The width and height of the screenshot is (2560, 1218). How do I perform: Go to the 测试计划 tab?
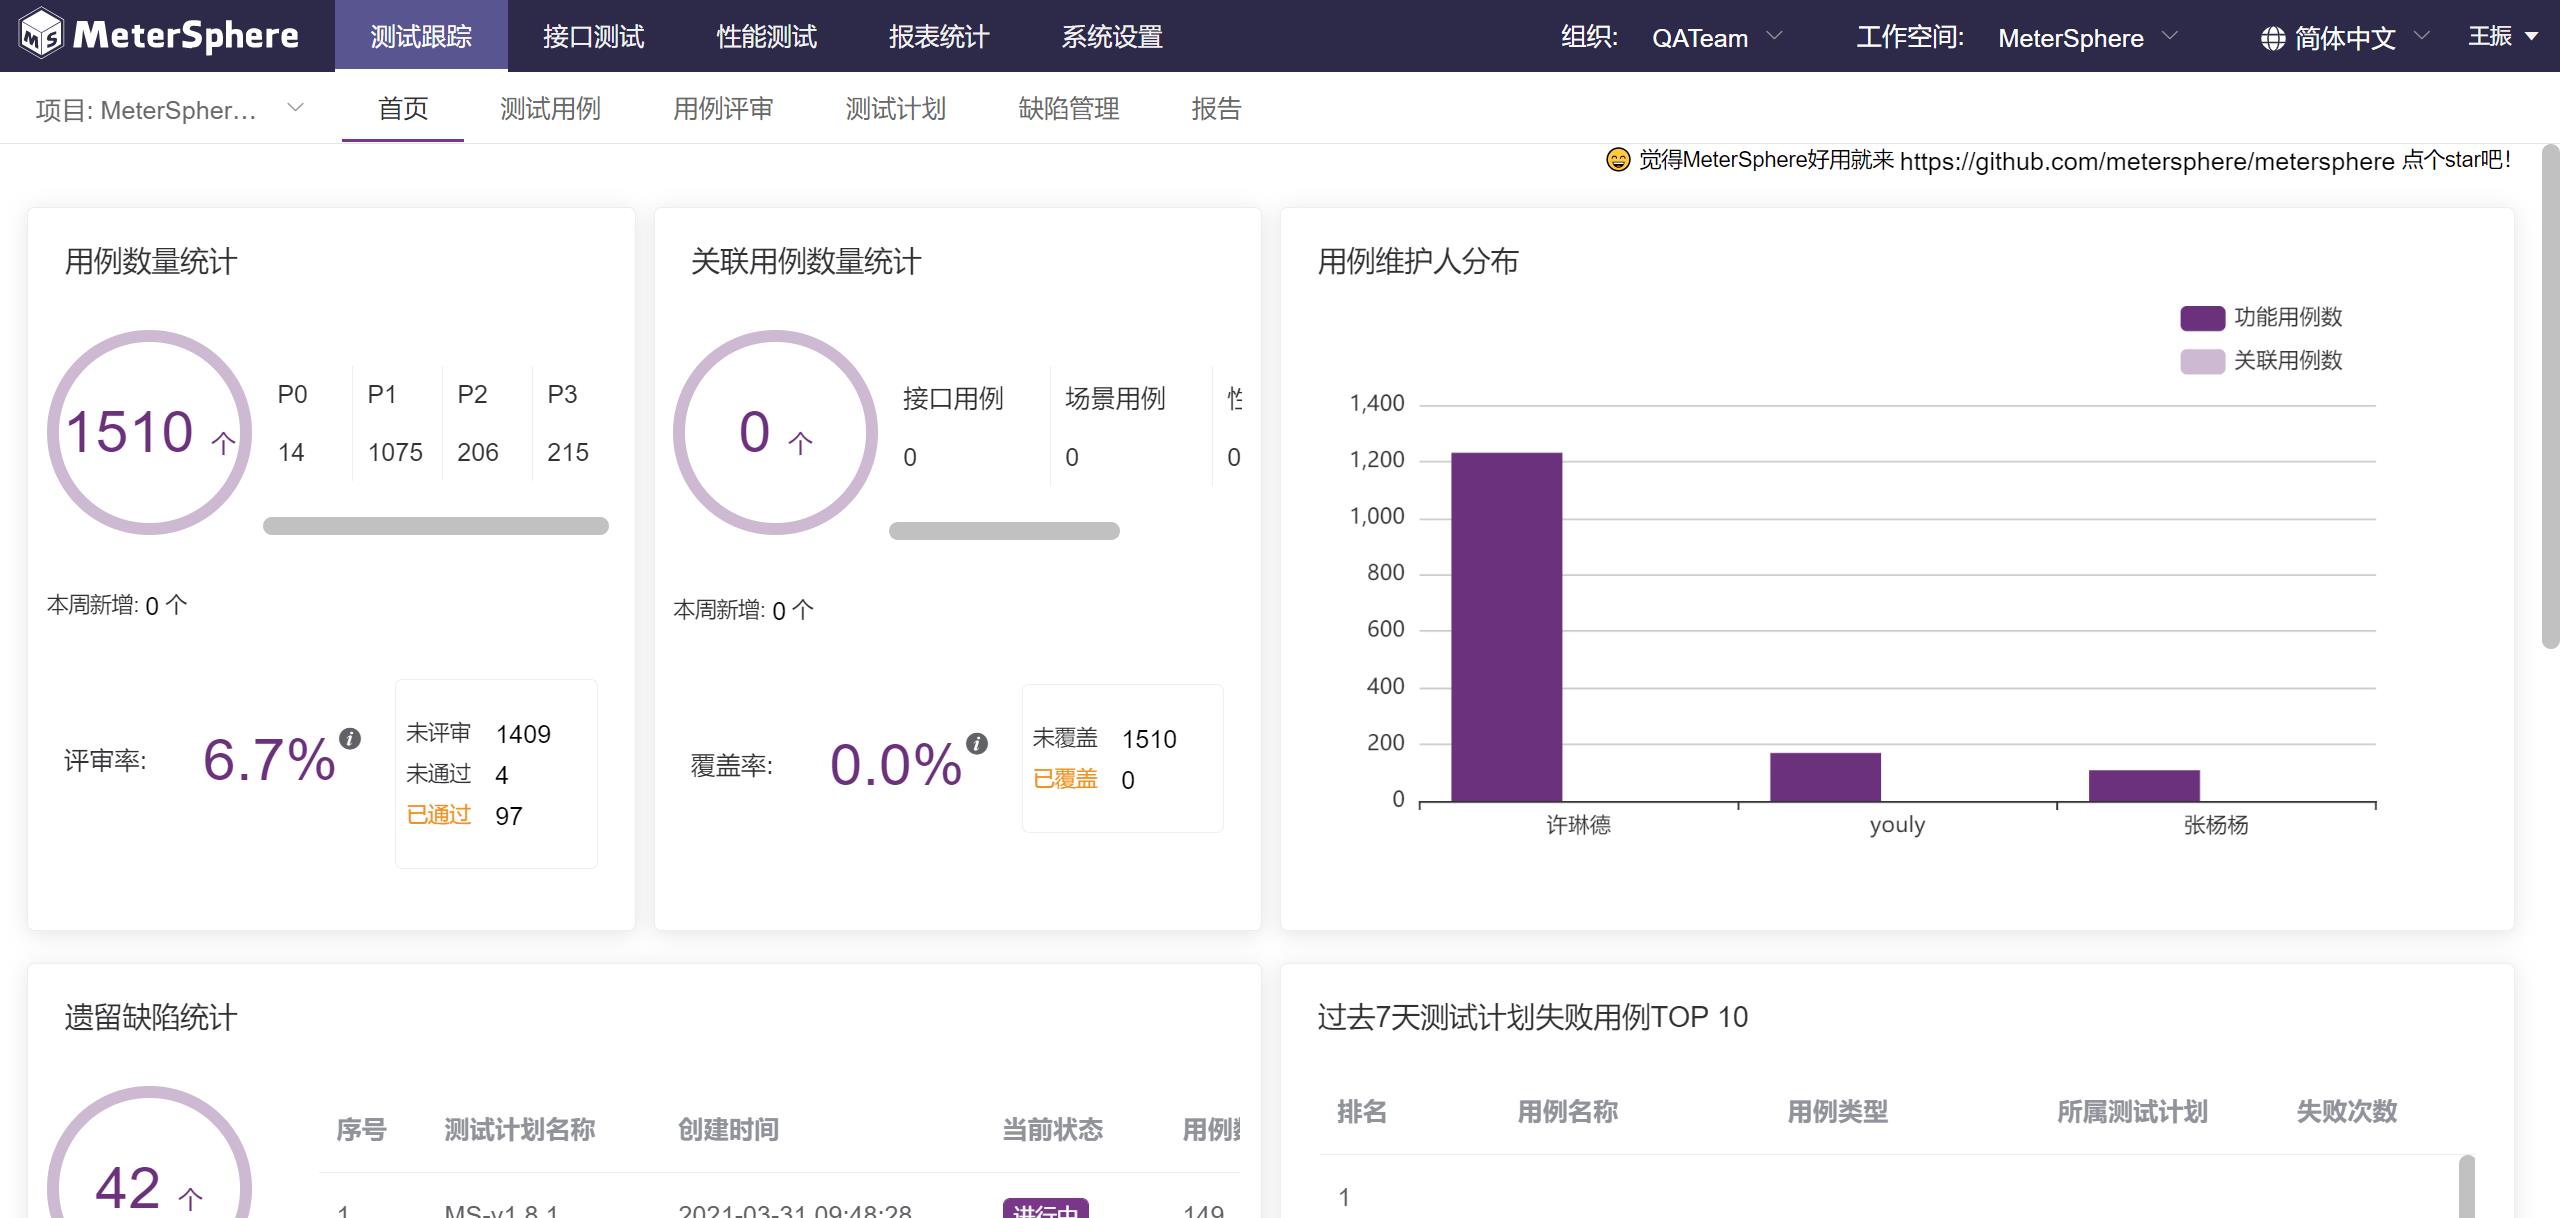click(x=896, y=108)
